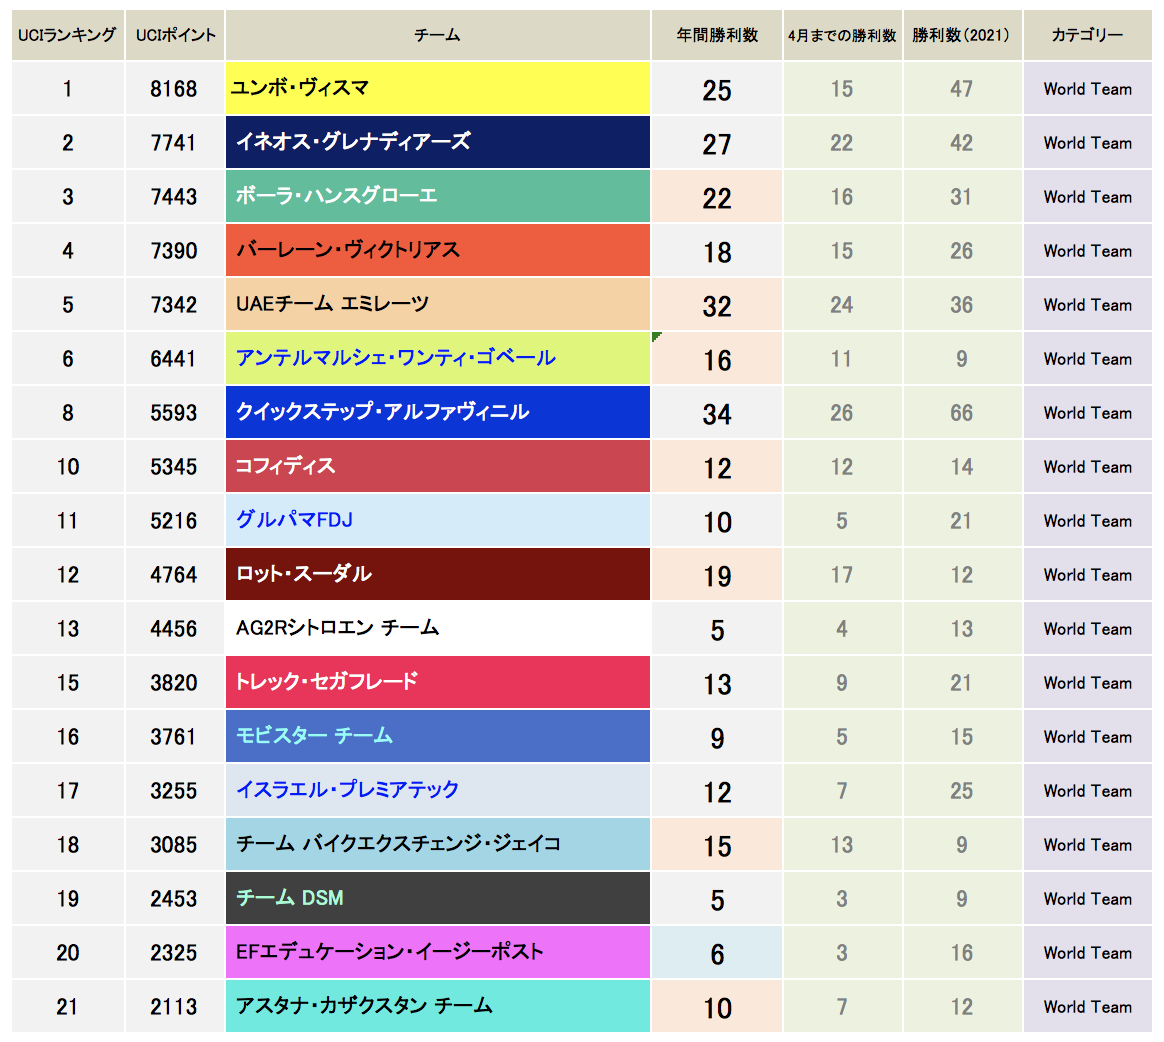Viewport: 1164px width, 1042px height.
Task: Select the ロット・スーダル team cell
Action: tap(438, 574)
